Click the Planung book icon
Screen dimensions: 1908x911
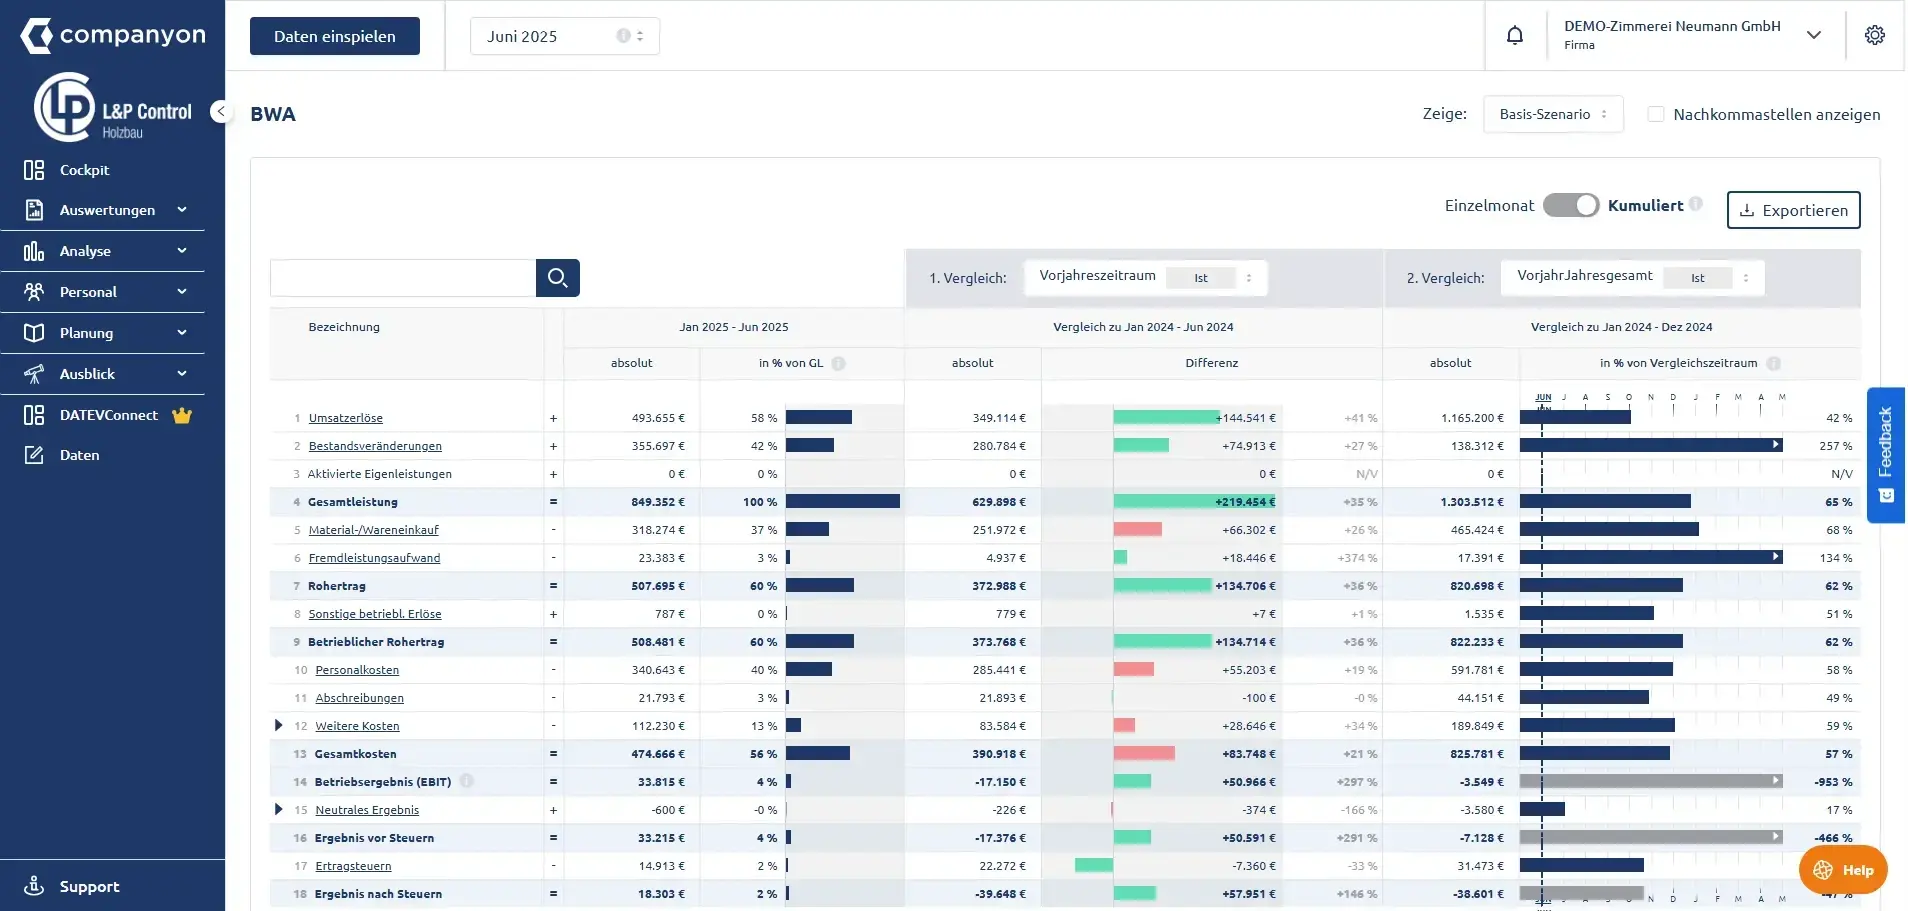pyautogui.click(x=34, y=333)
